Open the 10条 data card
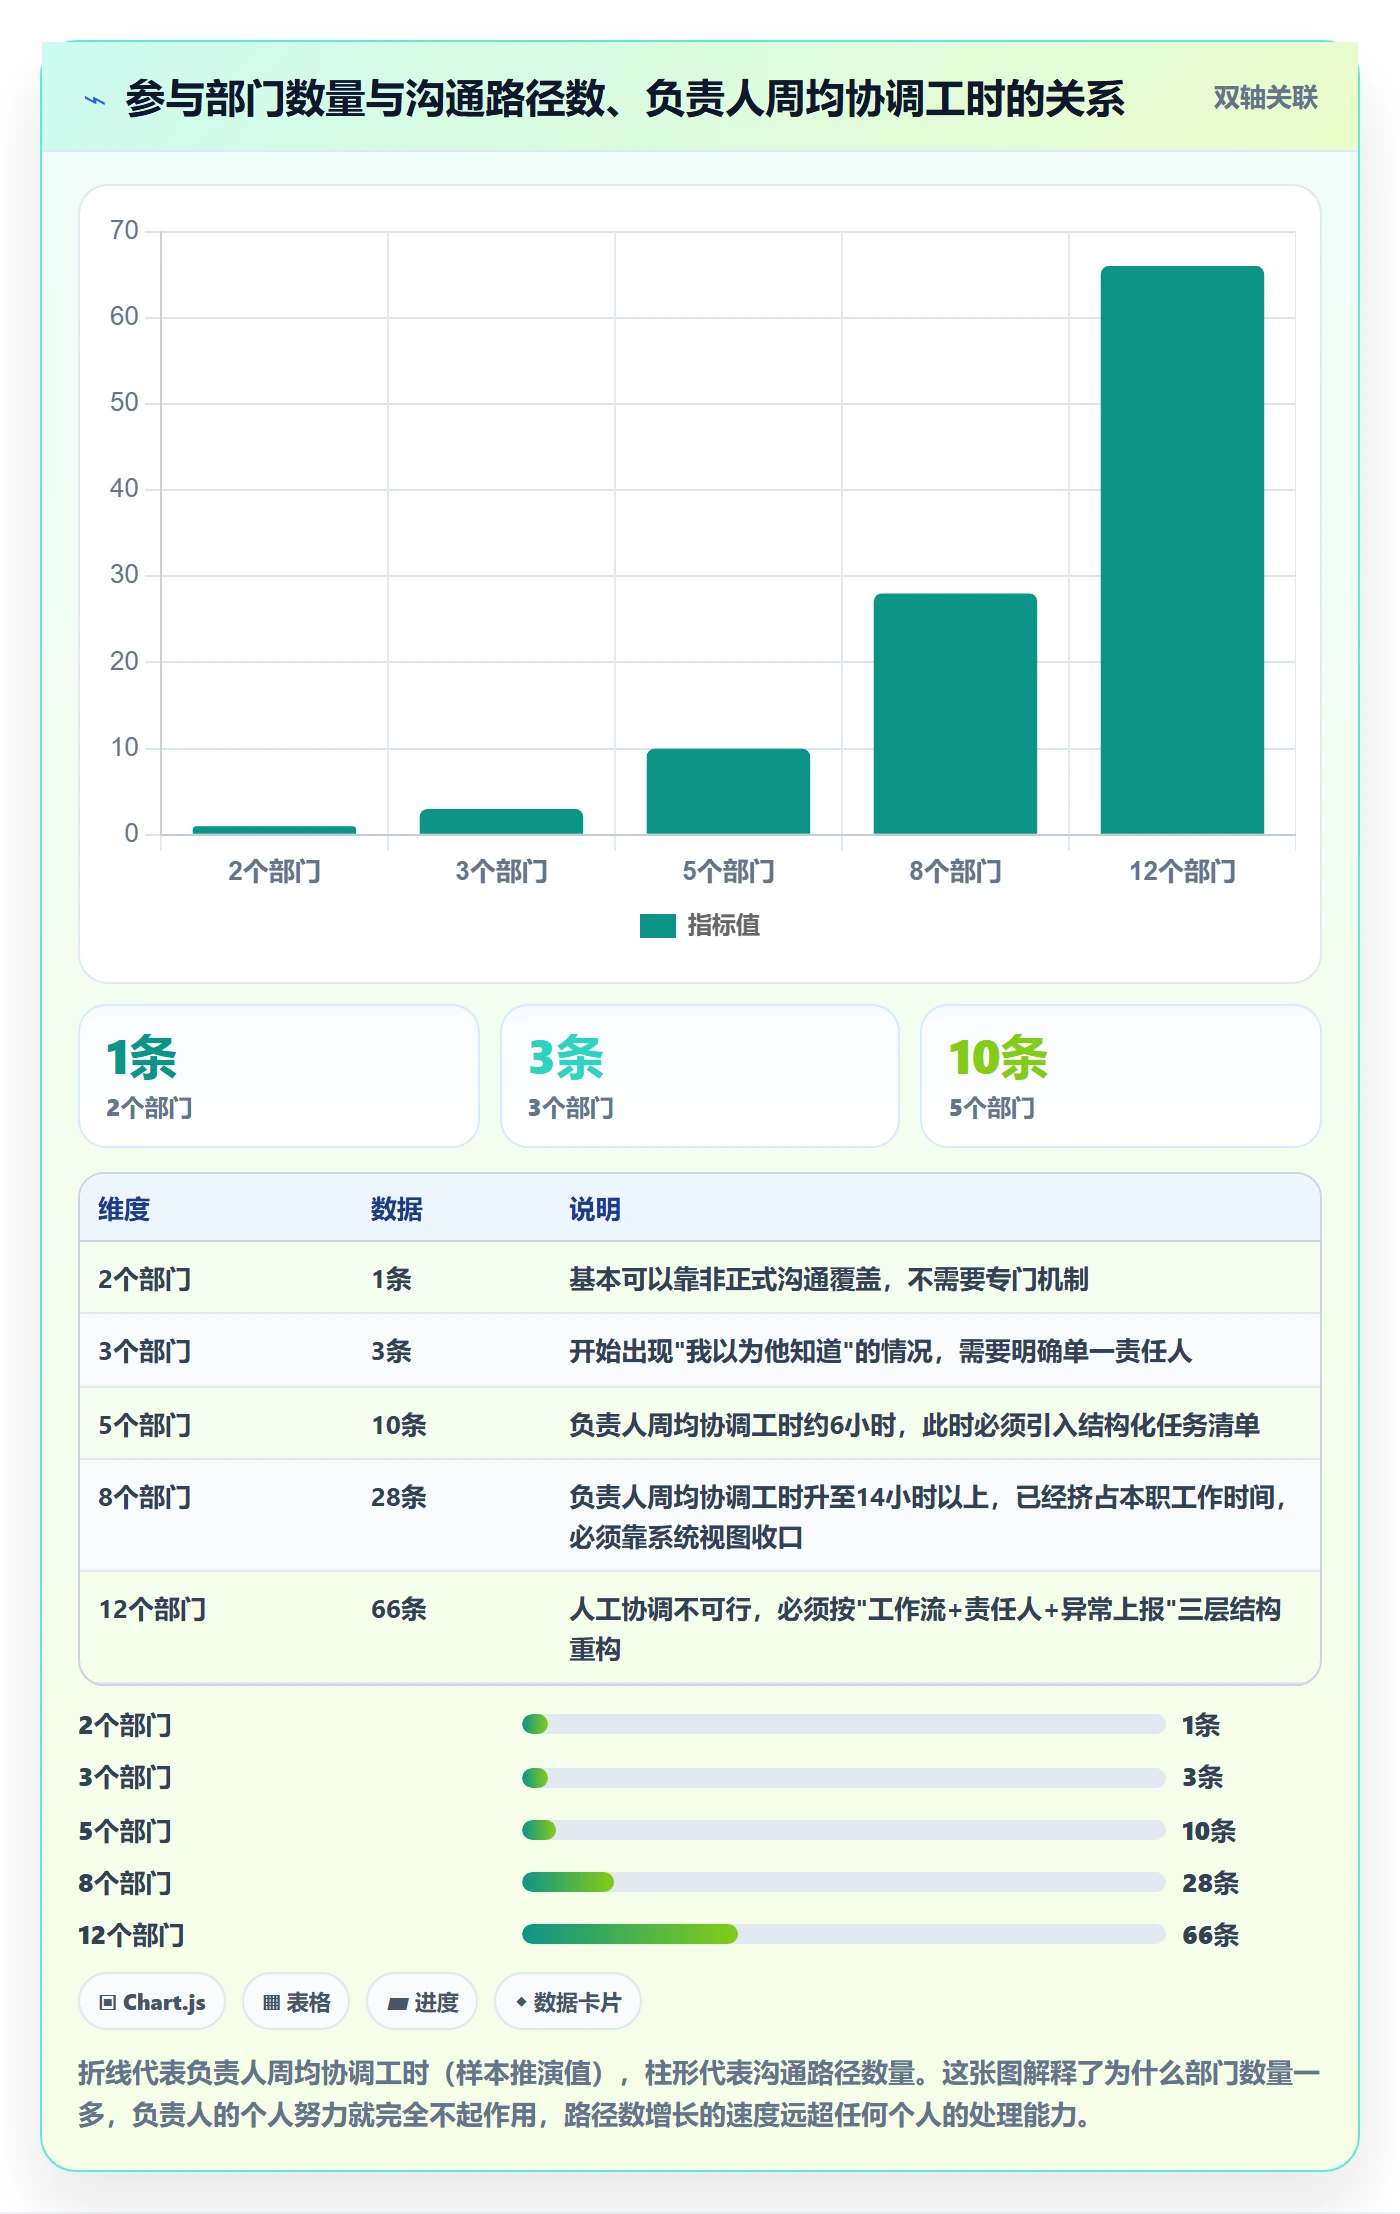 click(1121, 1076)
